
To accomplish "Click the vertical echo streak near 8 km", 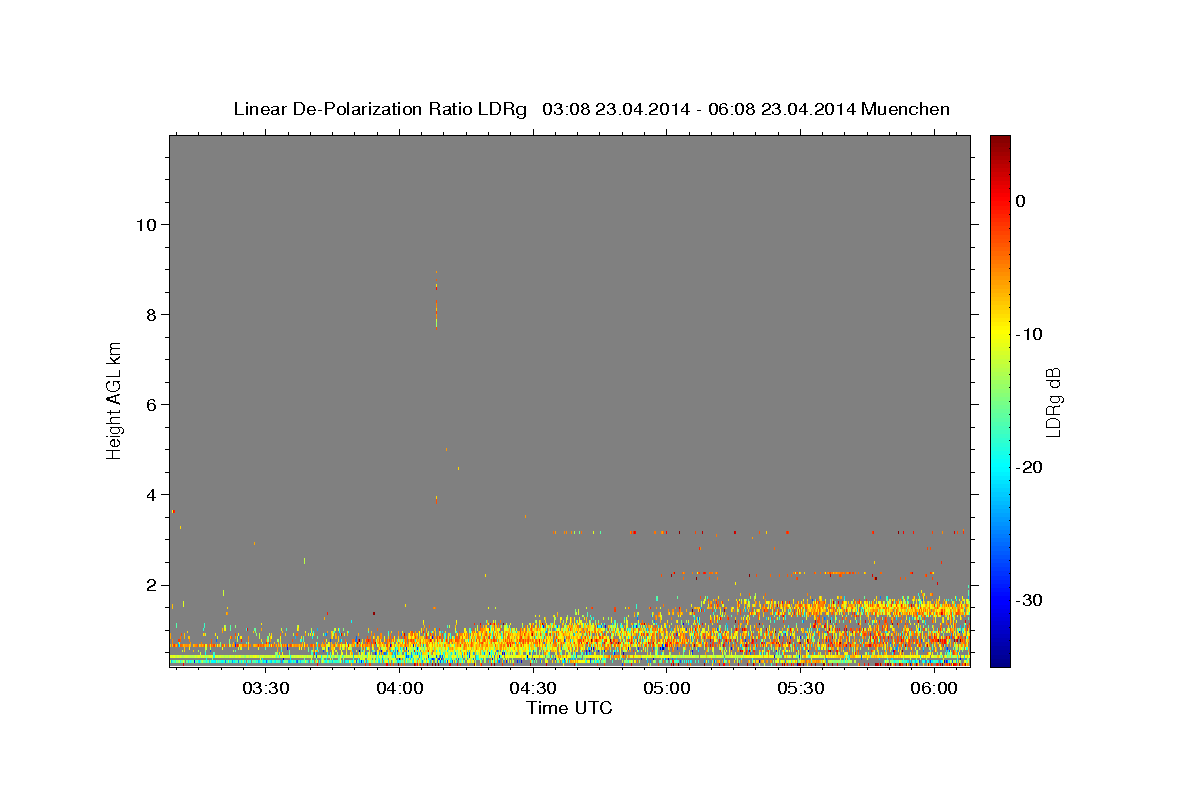I will [x=436, y=300].
